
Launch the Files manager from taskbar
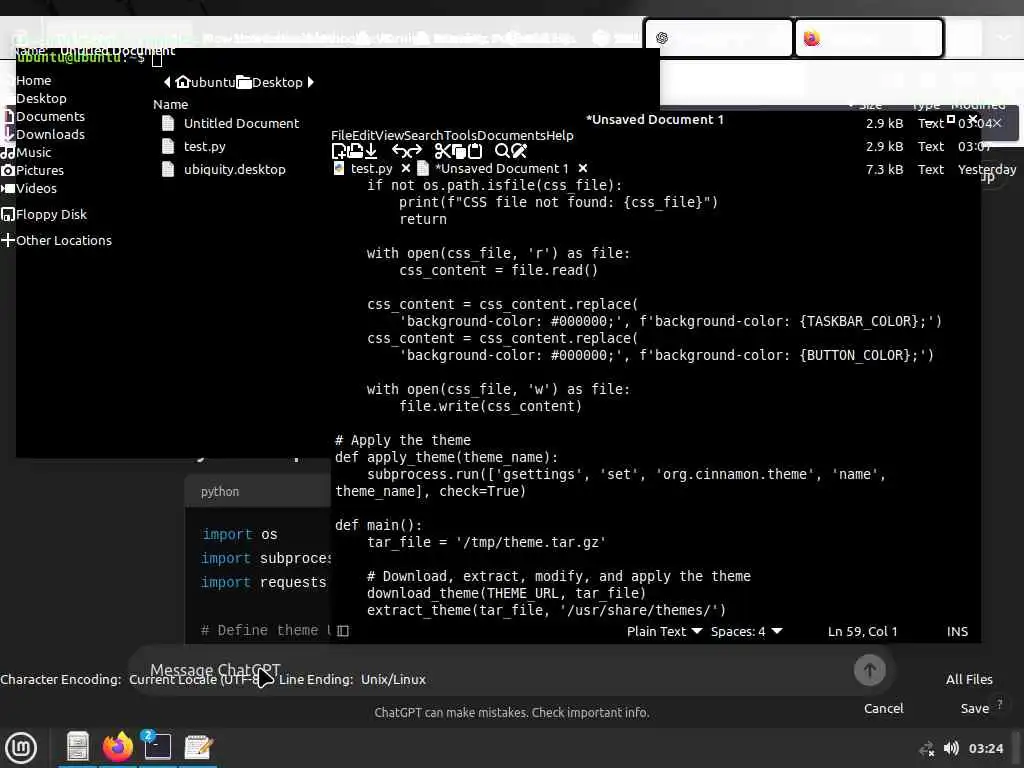coord(78,746)
